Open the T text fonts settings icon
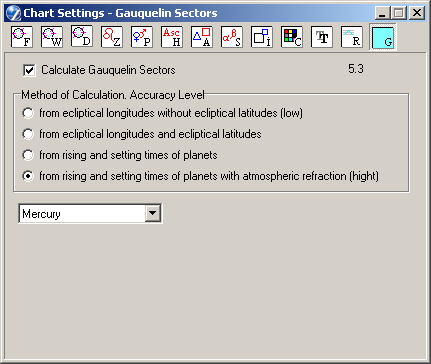This screenshot has width=431, height=364. point(322,37)
